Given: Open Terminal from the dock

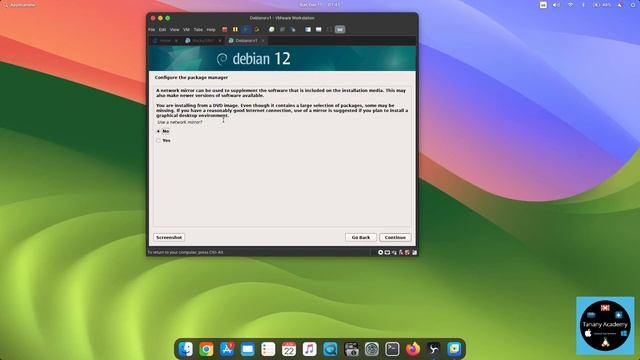Looking at the screenshot, I should tap(392, 349).
